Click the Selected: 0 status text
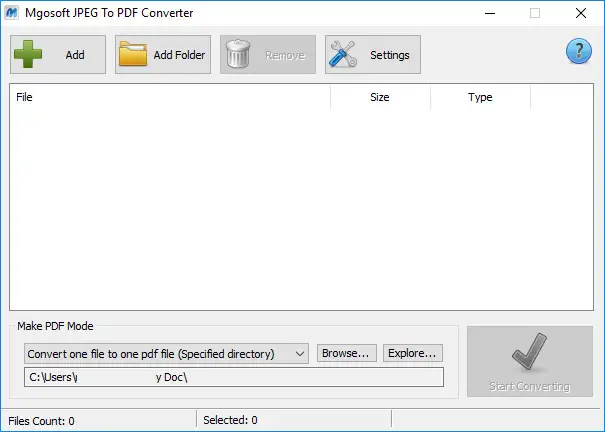605x432 pixels. [x=230, y=420]
